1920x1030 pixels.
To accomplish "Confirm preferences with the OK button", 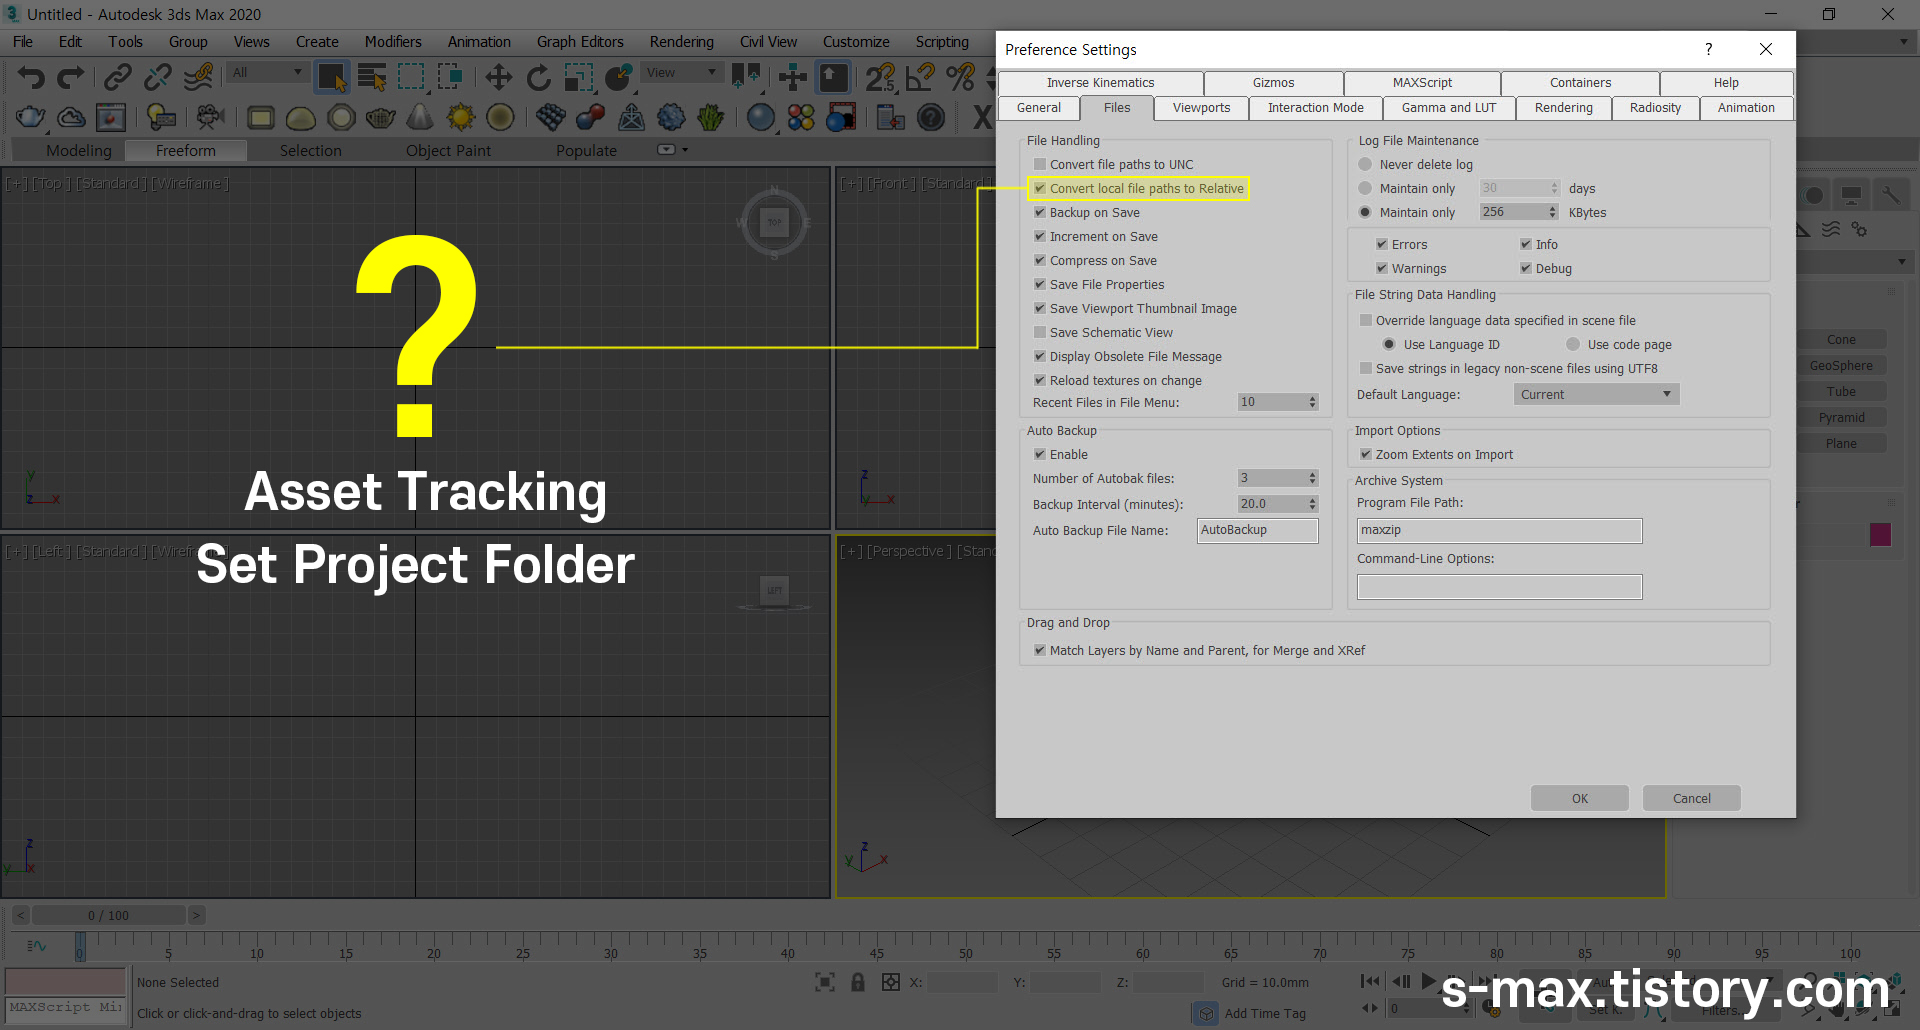I will (1579, 798).
